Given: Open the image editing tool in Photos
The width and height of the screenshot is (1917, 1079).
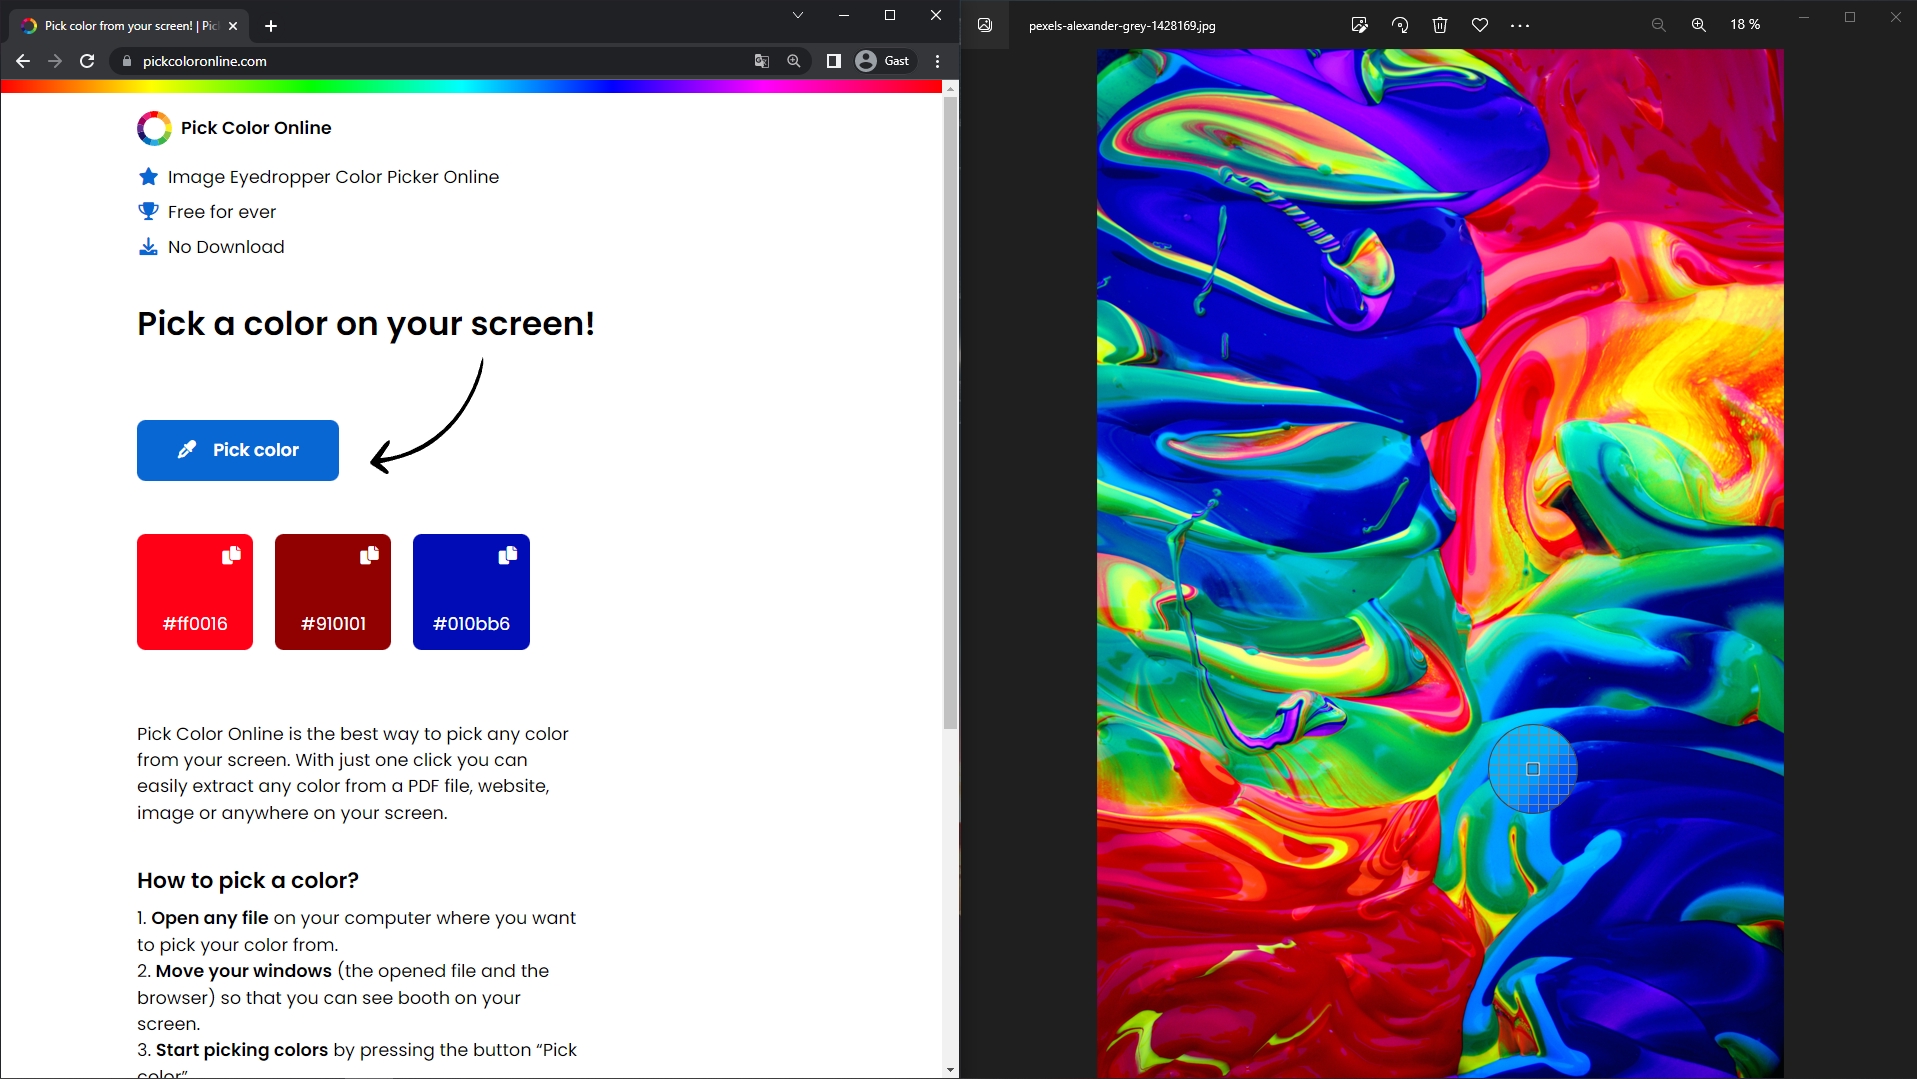Looking at the screenshot, I should 1359,24.
